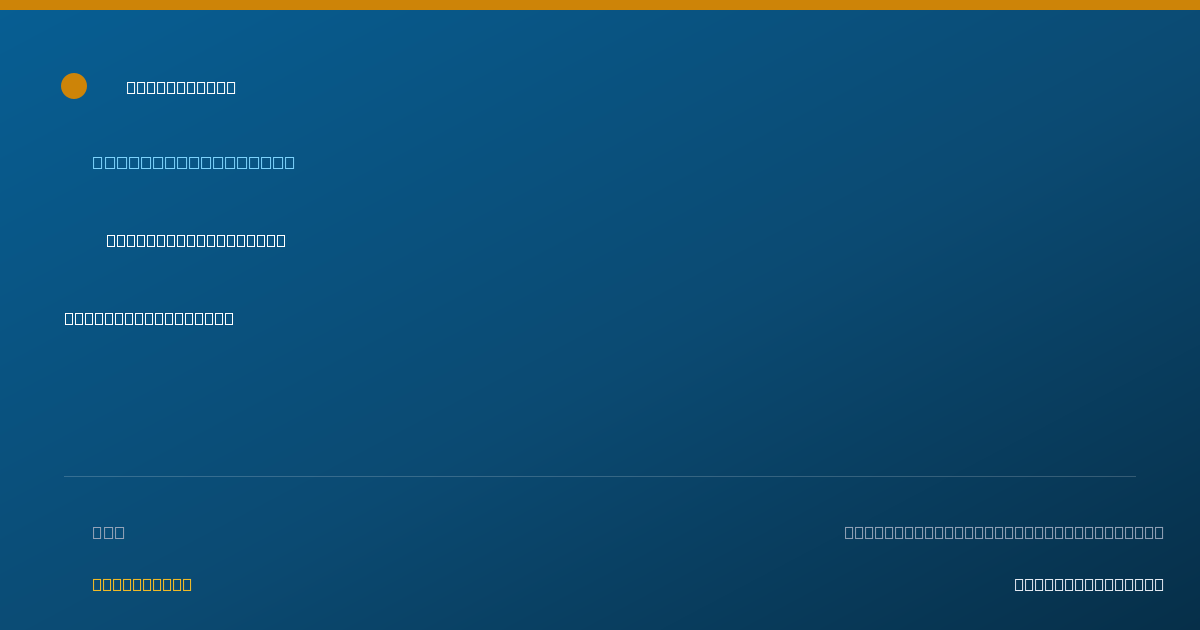
Task: Click the short gray label above orange text
Action: click(109, 532)
